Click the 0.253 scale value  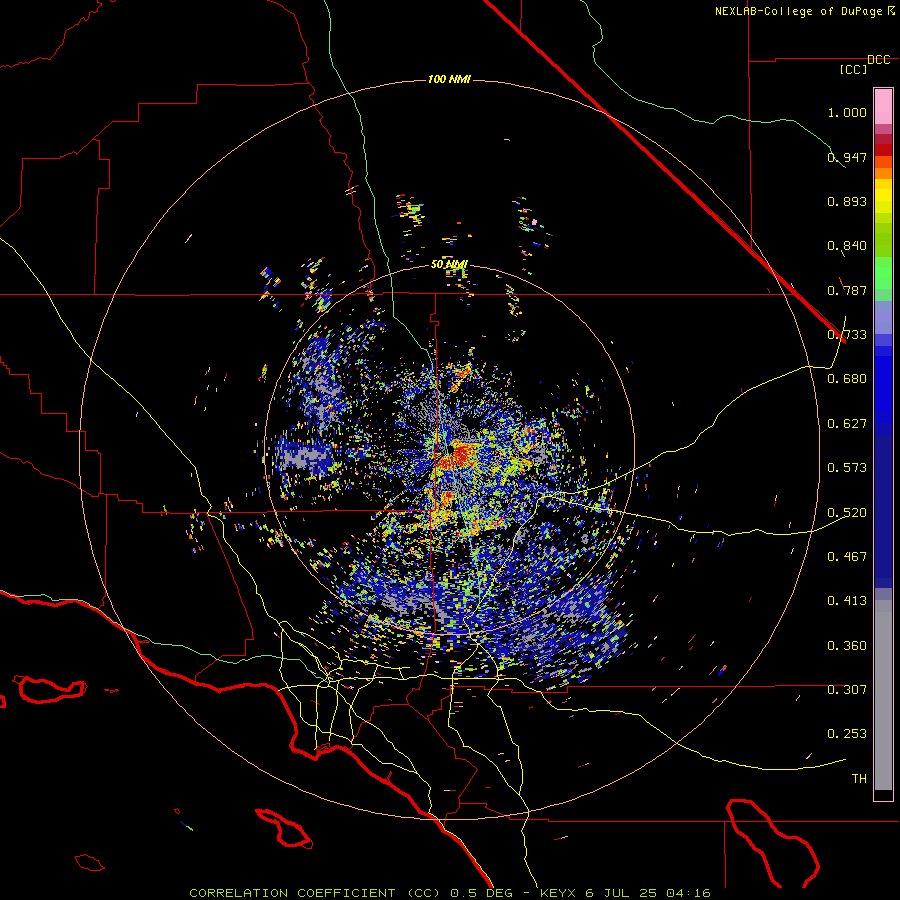pyautogui.click(x=847, y=734)
